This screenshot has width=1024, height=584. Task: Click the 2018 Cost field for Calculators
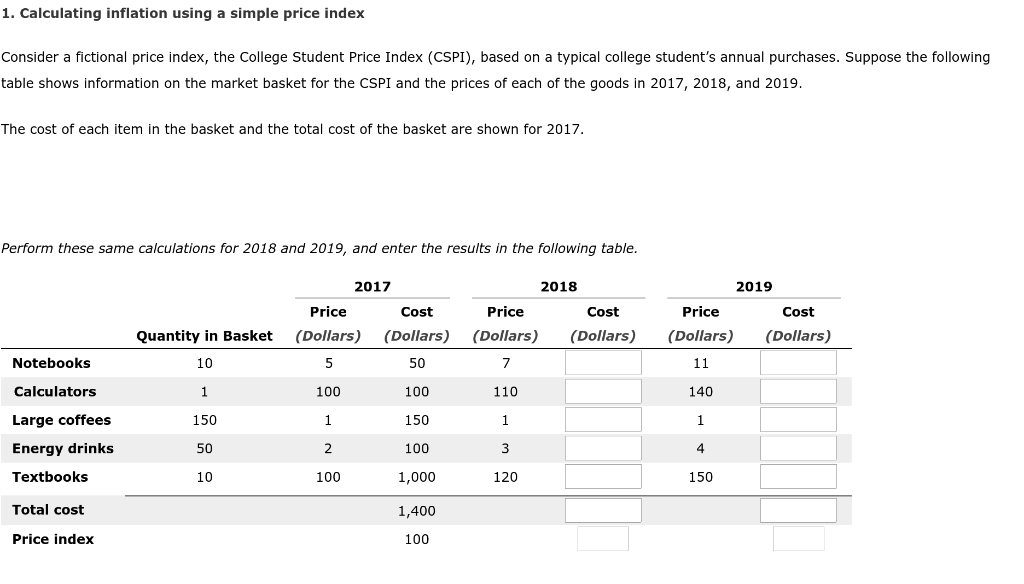(x=603, y=391)
